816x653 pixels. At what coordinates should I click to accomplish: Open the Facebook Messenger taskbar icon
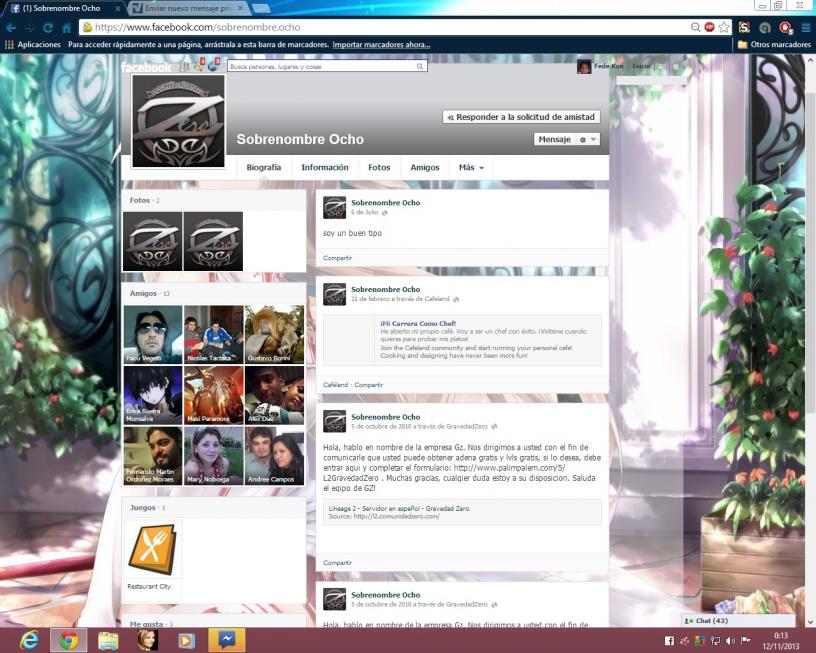[x=226, y=641]
